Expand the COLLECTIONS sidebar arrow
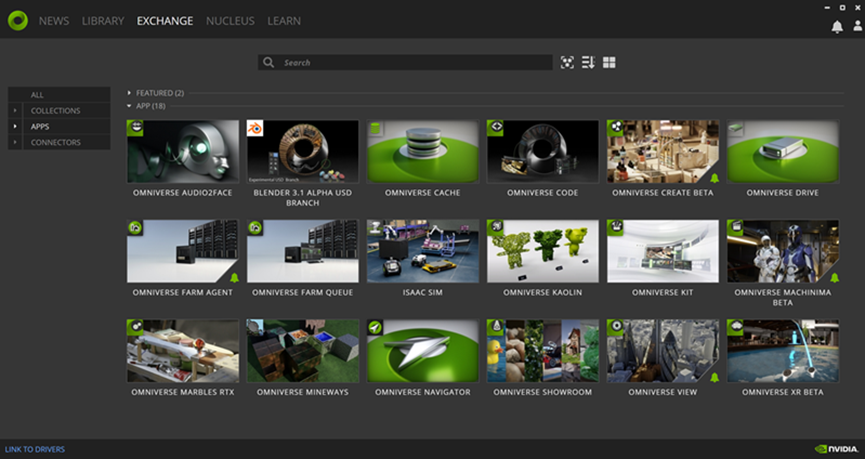The height and width of the screenshot is (459, 865). pyautogui.click(x=15, y=110)
